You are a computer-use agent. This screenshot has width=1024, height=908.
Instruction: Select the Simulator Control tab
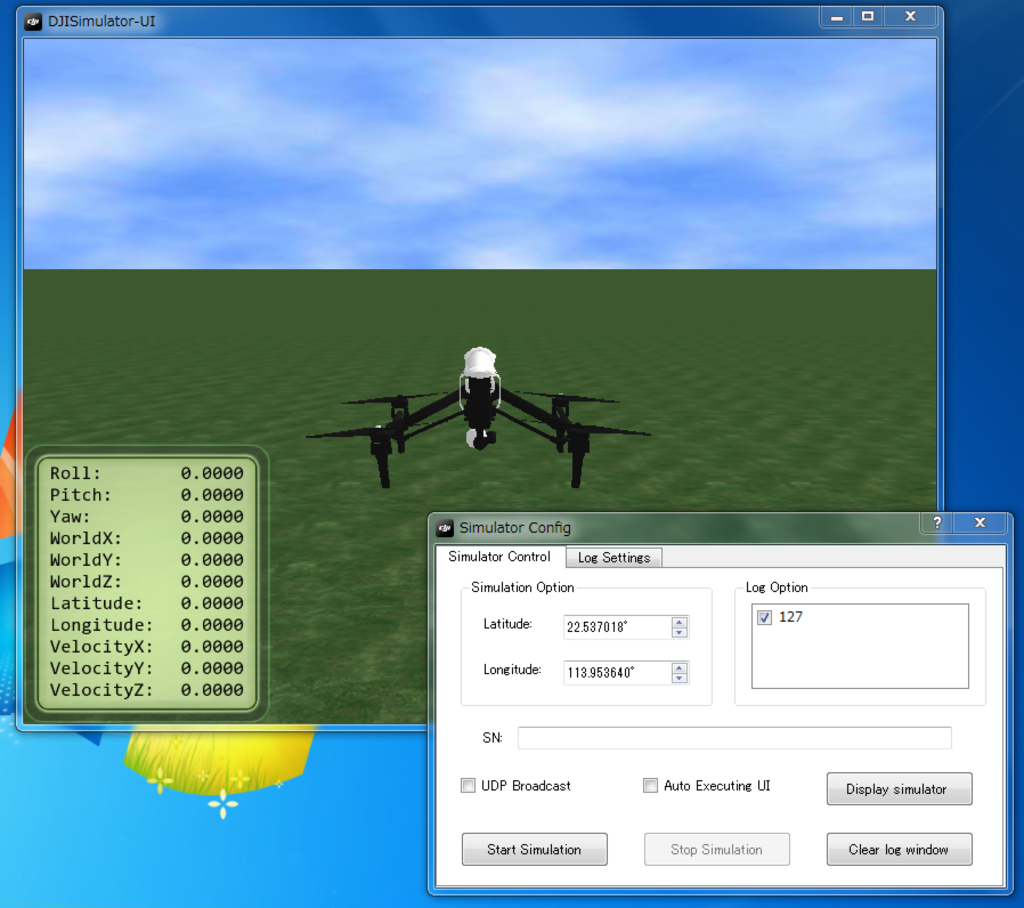coord(499,557)
